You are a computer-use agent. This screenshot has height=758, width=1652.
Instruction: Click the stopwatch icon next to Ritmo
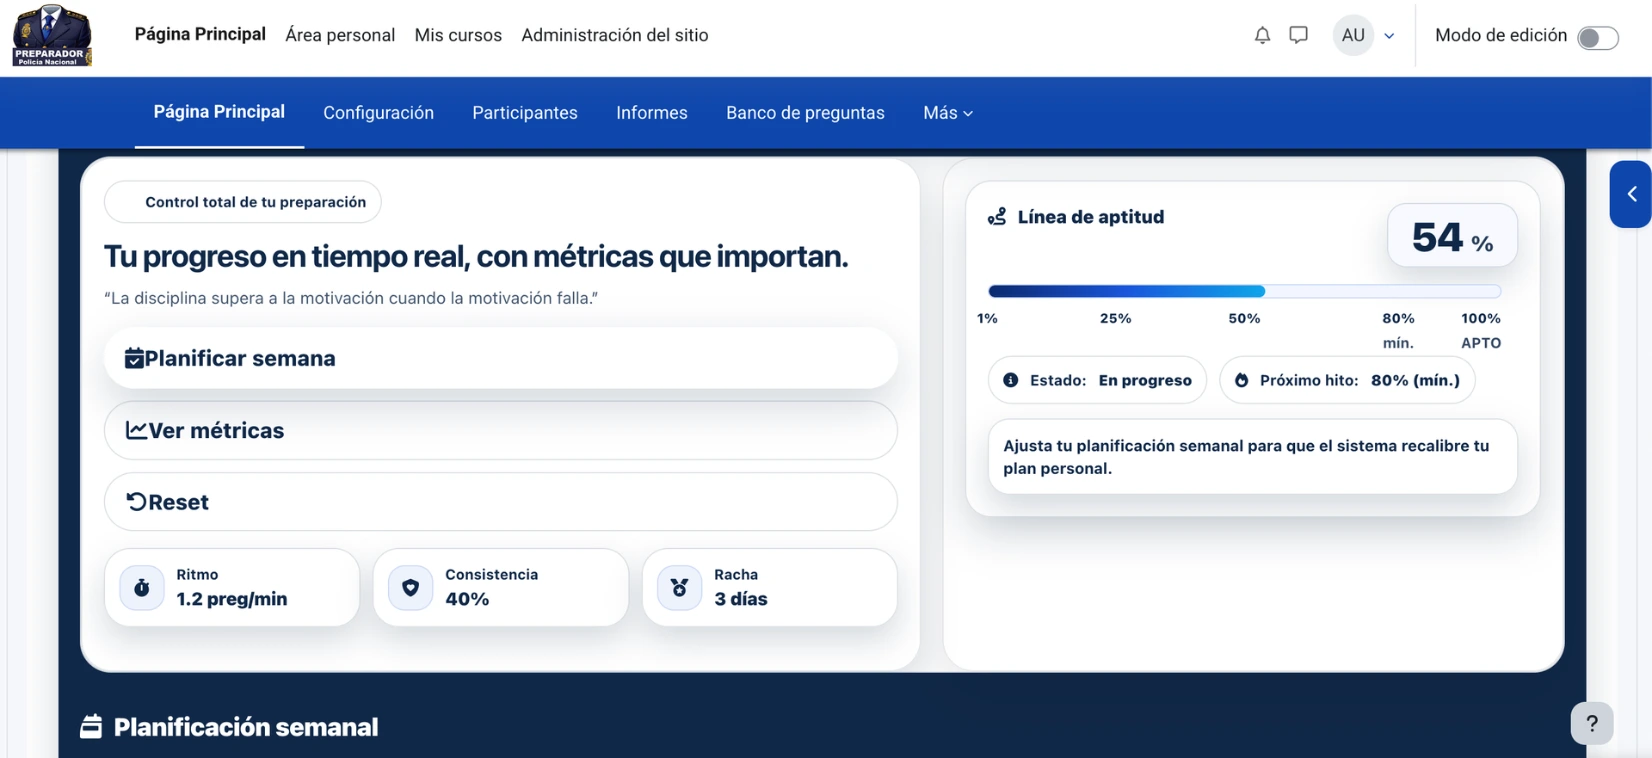[142, 588]
